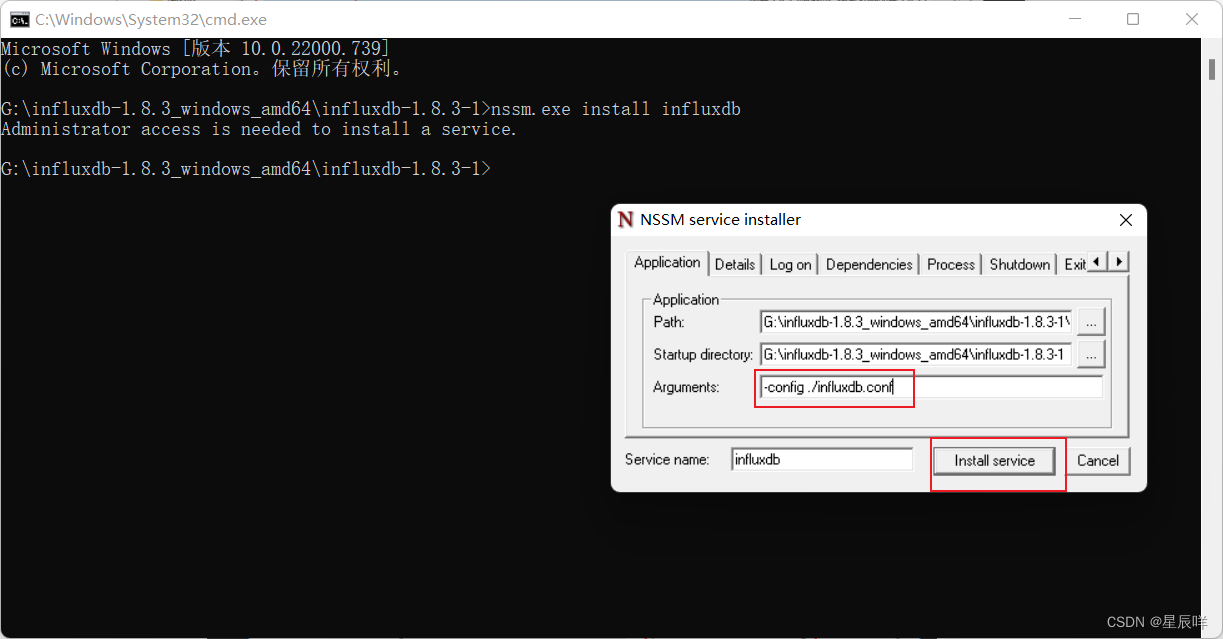Click the Microsoft Corporation copyright line
Screen dimensions: 1223x639
coord(202,69)
